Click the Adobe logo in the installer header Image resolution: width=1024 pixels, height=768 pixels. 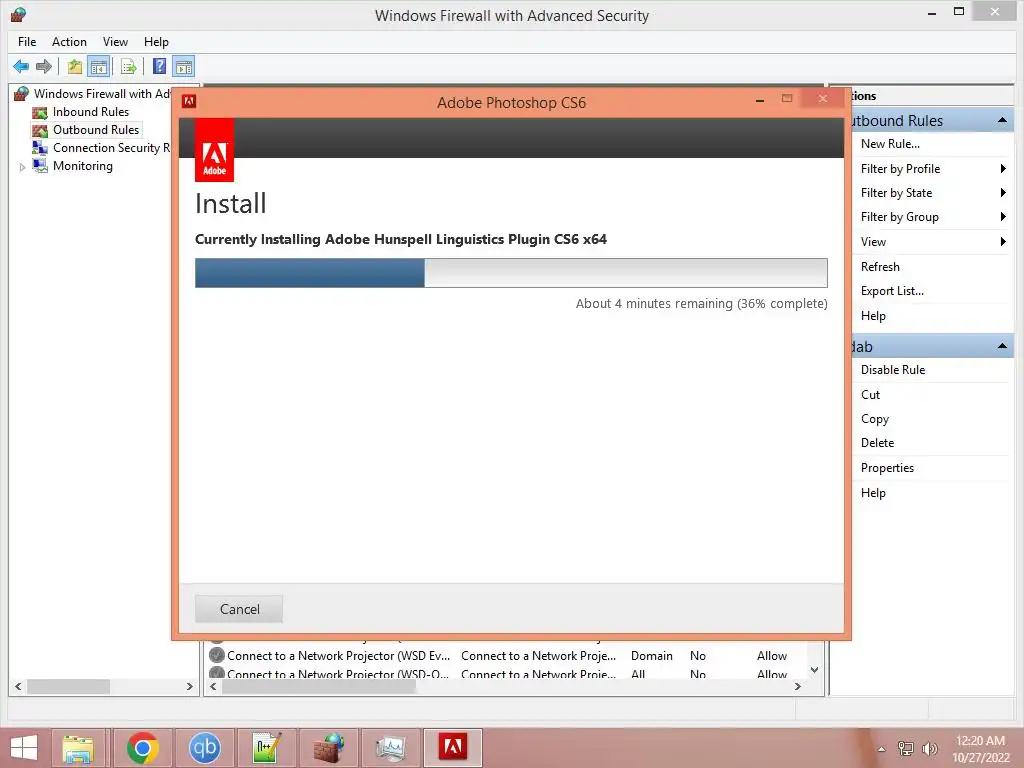pyautogui.click(x=214, y=150)
